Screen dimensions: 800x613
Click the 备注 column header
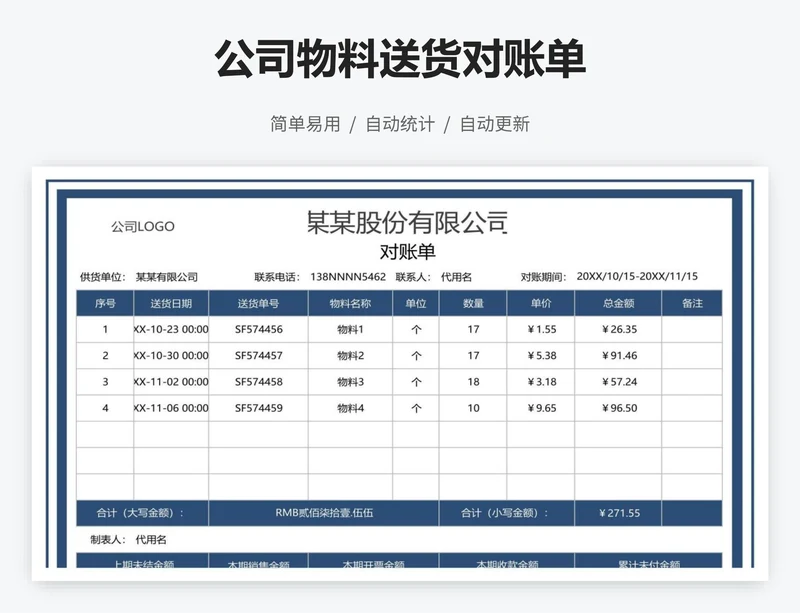point(692,303)
